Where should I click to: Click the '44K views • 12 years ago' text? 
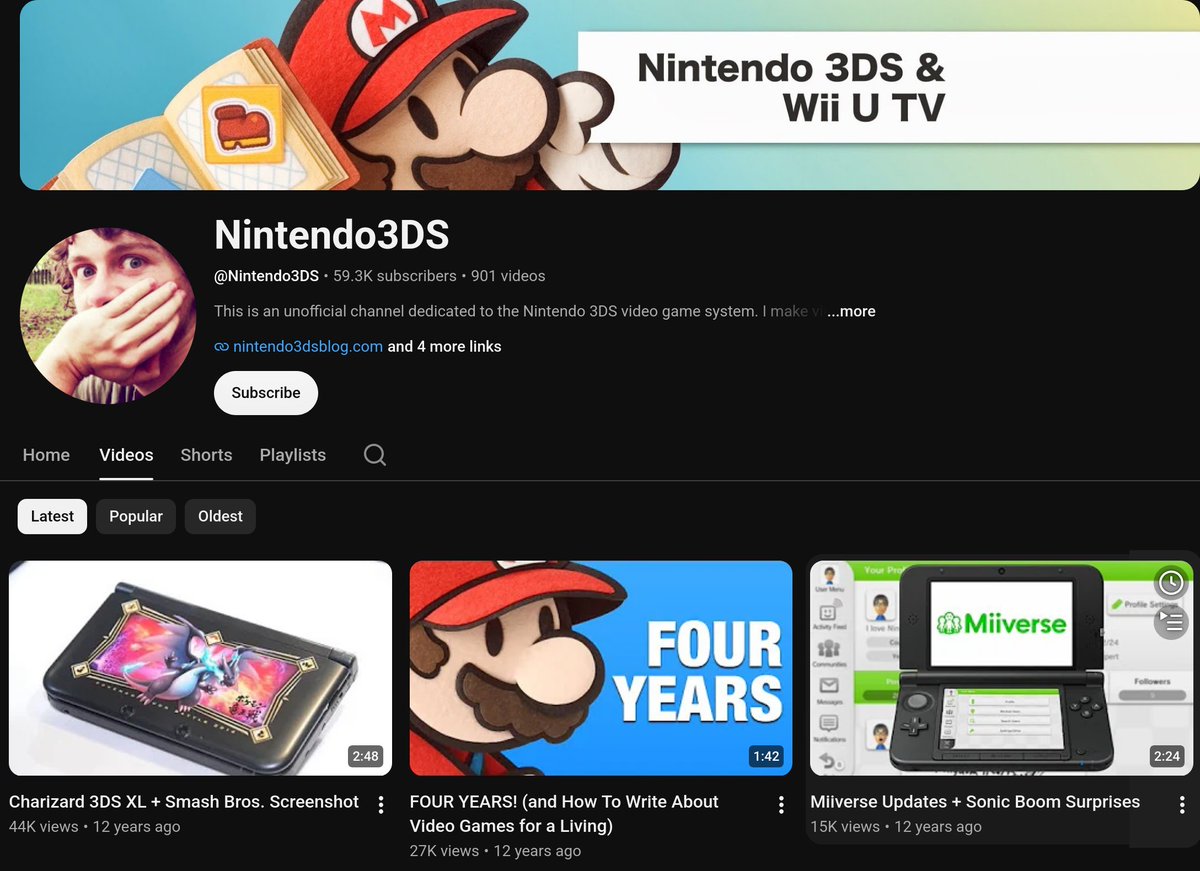(x=95, y=827)
